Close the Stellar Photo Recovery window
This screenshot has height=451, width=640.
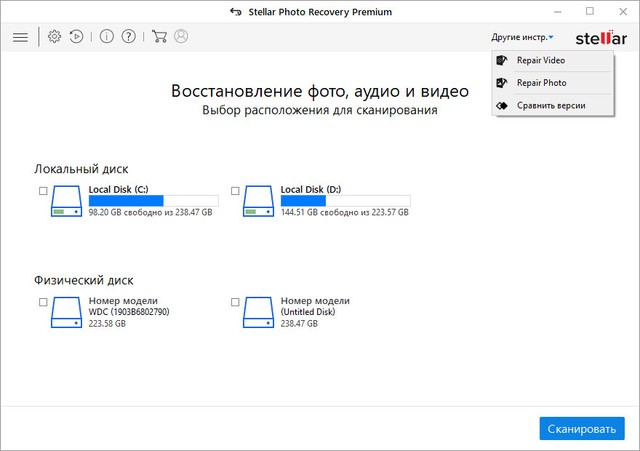[623, 11]
